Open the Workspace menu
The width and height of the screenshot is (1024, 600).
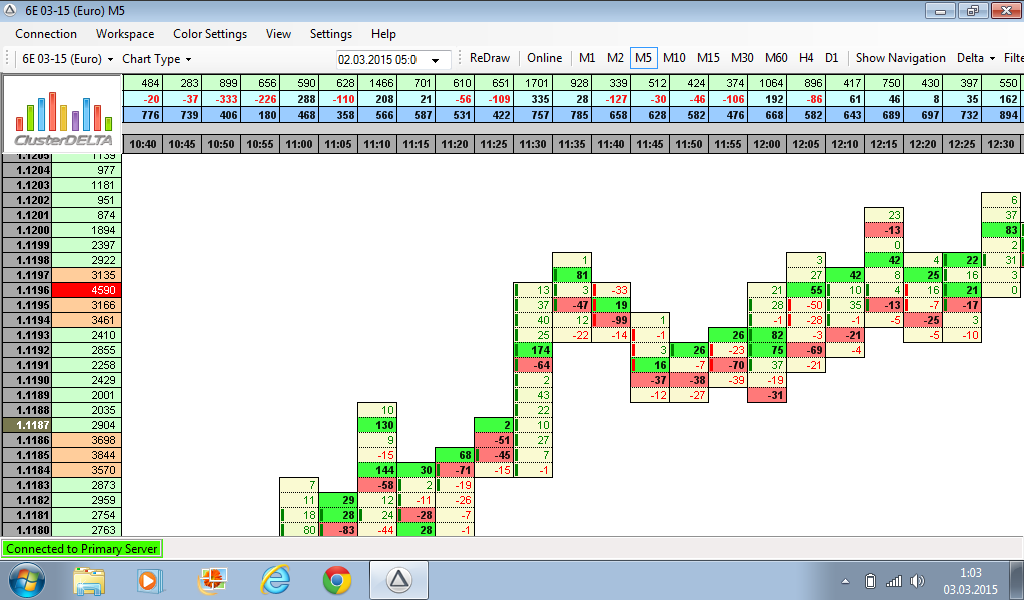click(125, 34)
